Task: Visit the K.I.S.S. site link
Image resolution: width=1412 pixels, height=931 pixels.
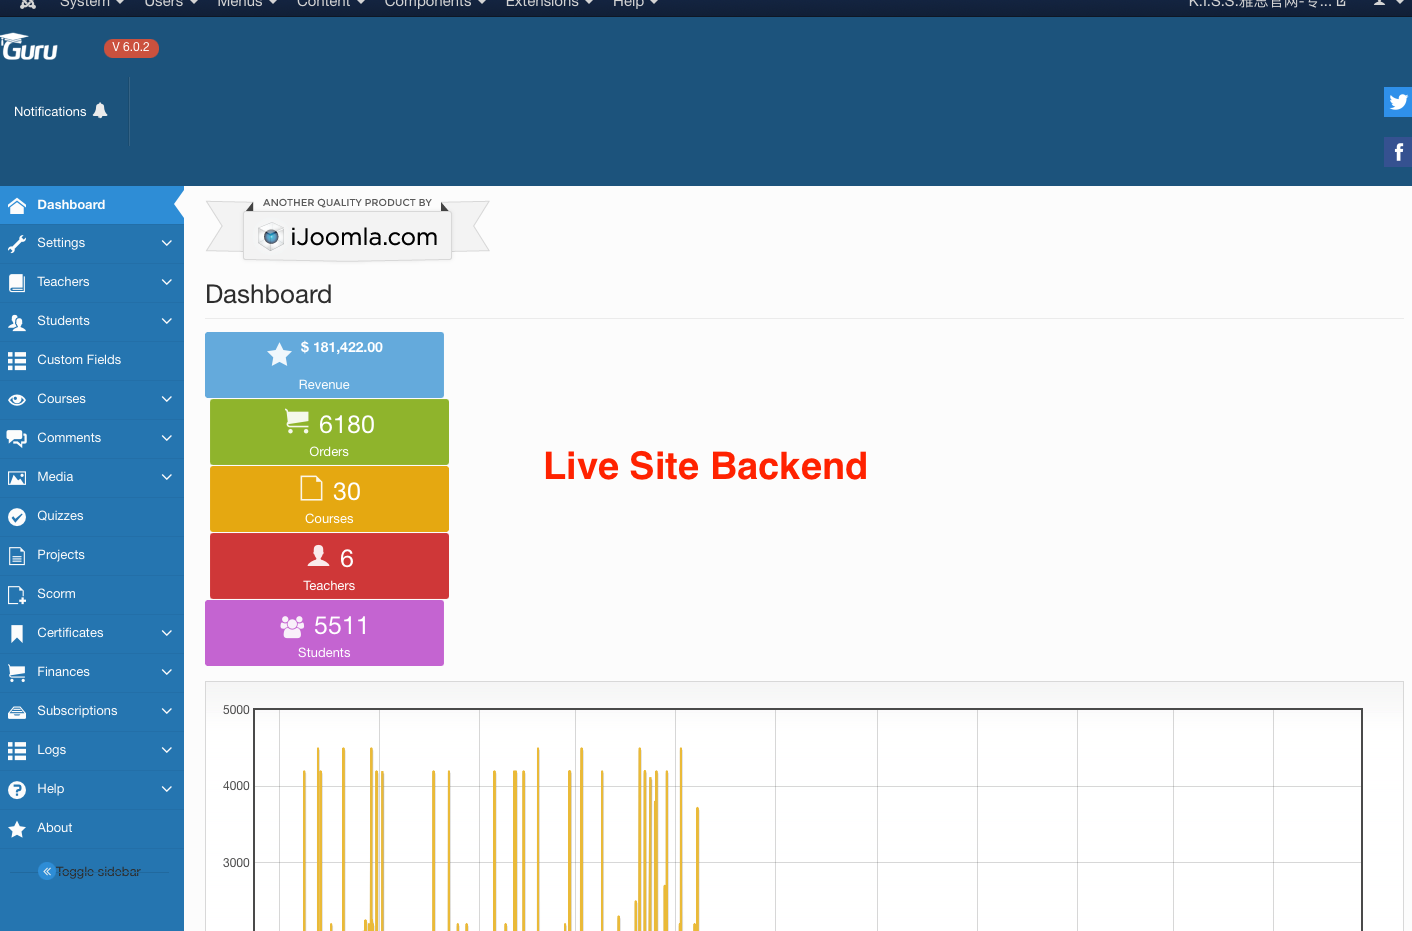Action: tap(1267, 4)
